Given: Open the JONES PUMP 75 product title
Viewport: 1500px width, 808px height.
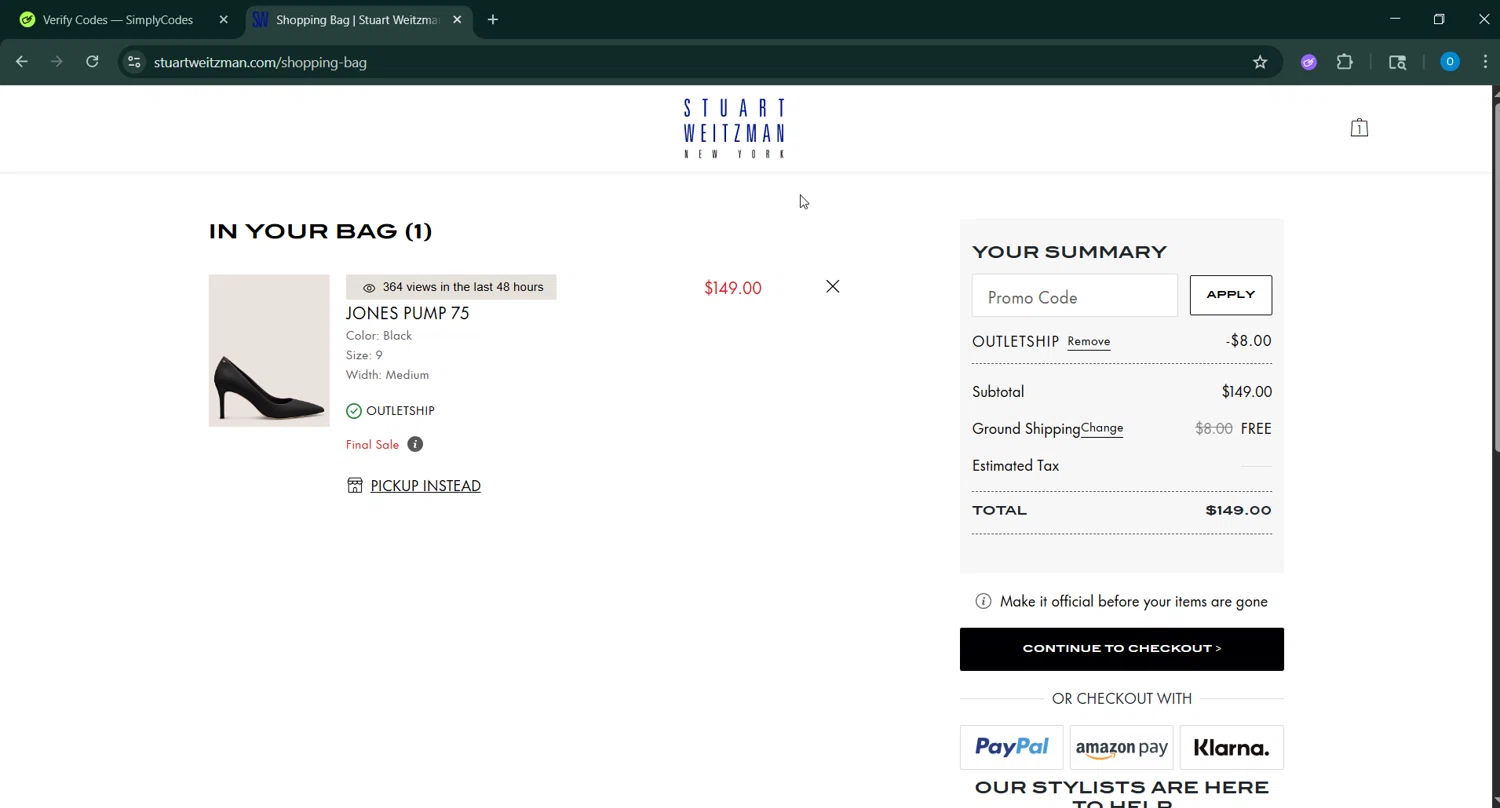Looking at the screenshot, I should 407,313.
